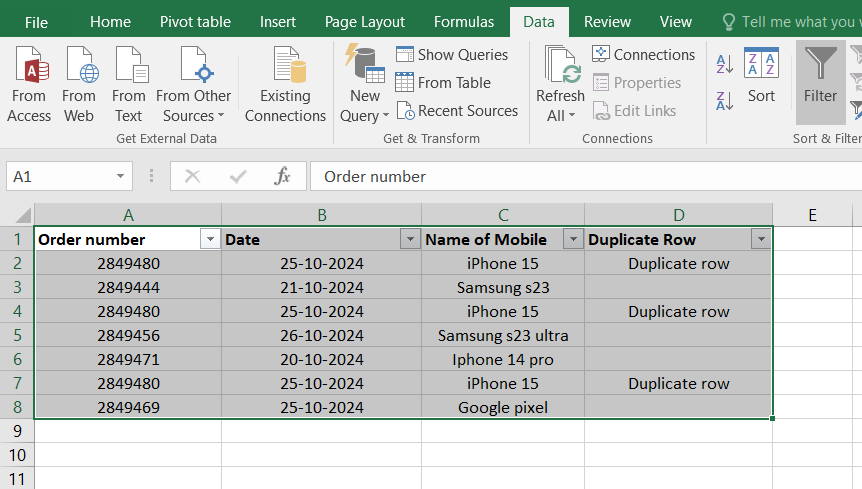Click iPhone 15 cell in row 4
The height and width of the screenshot is (489, 862).
click(503, 312)
